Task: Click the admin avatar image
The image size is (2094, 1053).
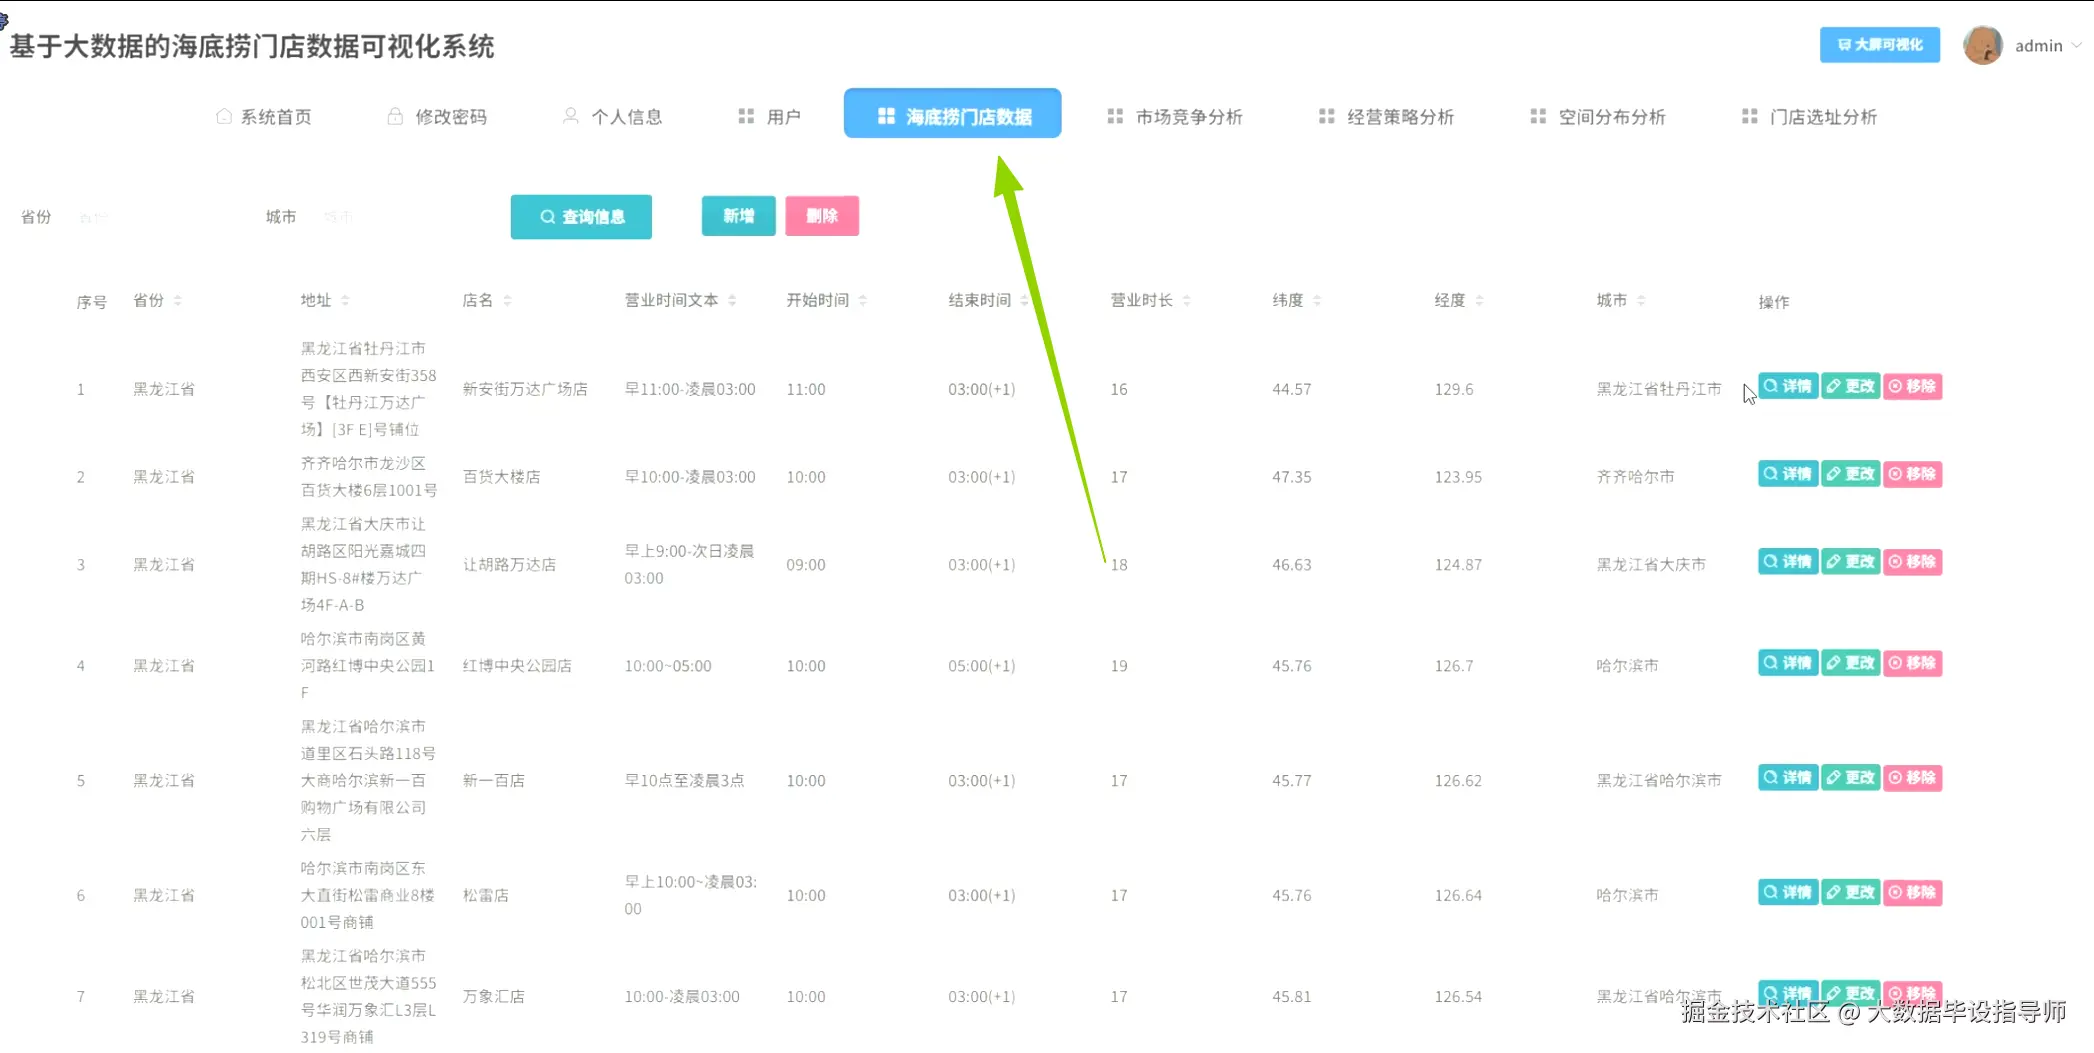Action: [1983, 45]
